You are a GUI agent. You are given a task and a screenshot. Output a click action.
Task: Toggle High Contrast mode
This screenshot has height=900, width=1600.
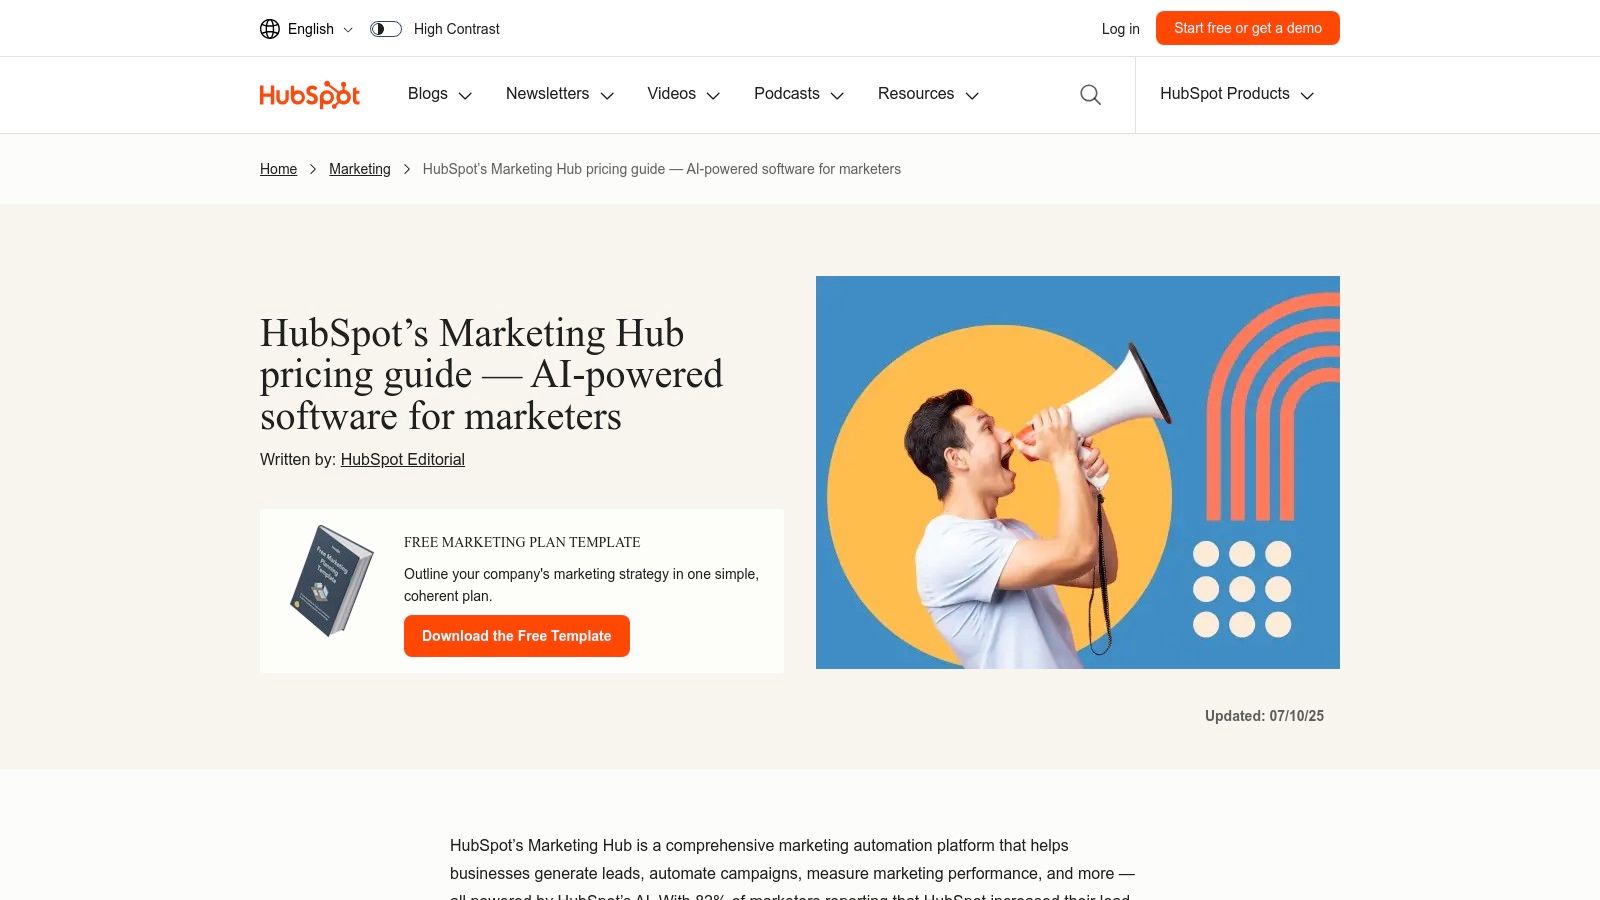pyautogui.click(x=385, y=29)
